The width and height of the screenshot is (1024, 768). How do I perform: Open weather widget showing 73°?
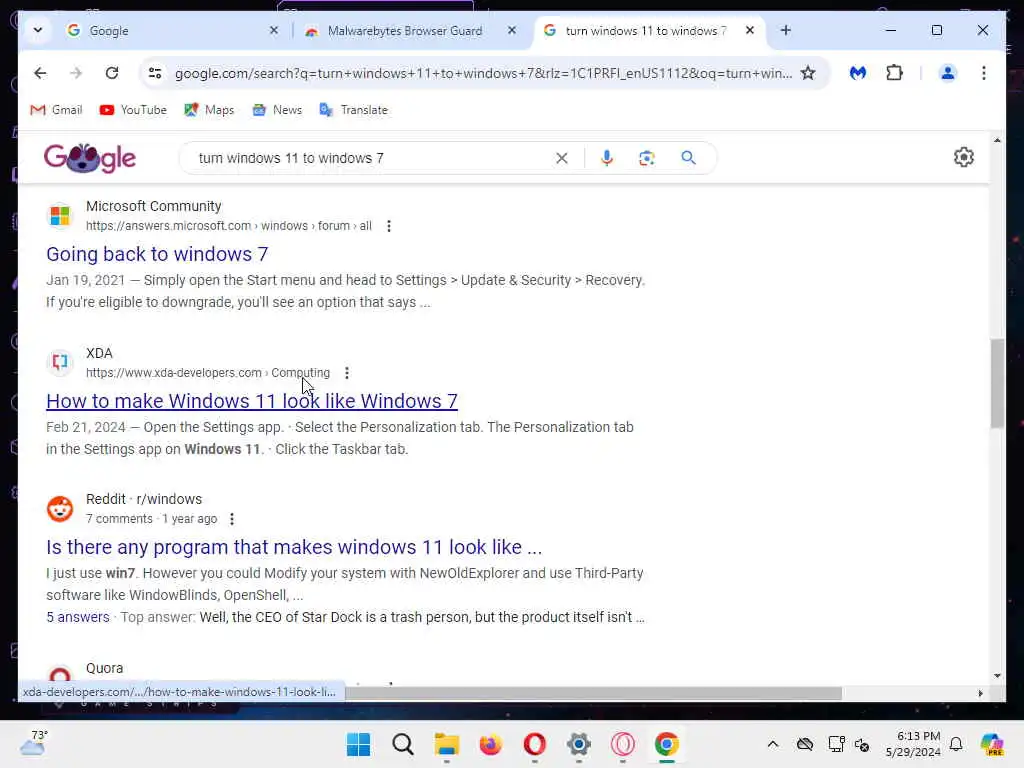pos(34,743)
